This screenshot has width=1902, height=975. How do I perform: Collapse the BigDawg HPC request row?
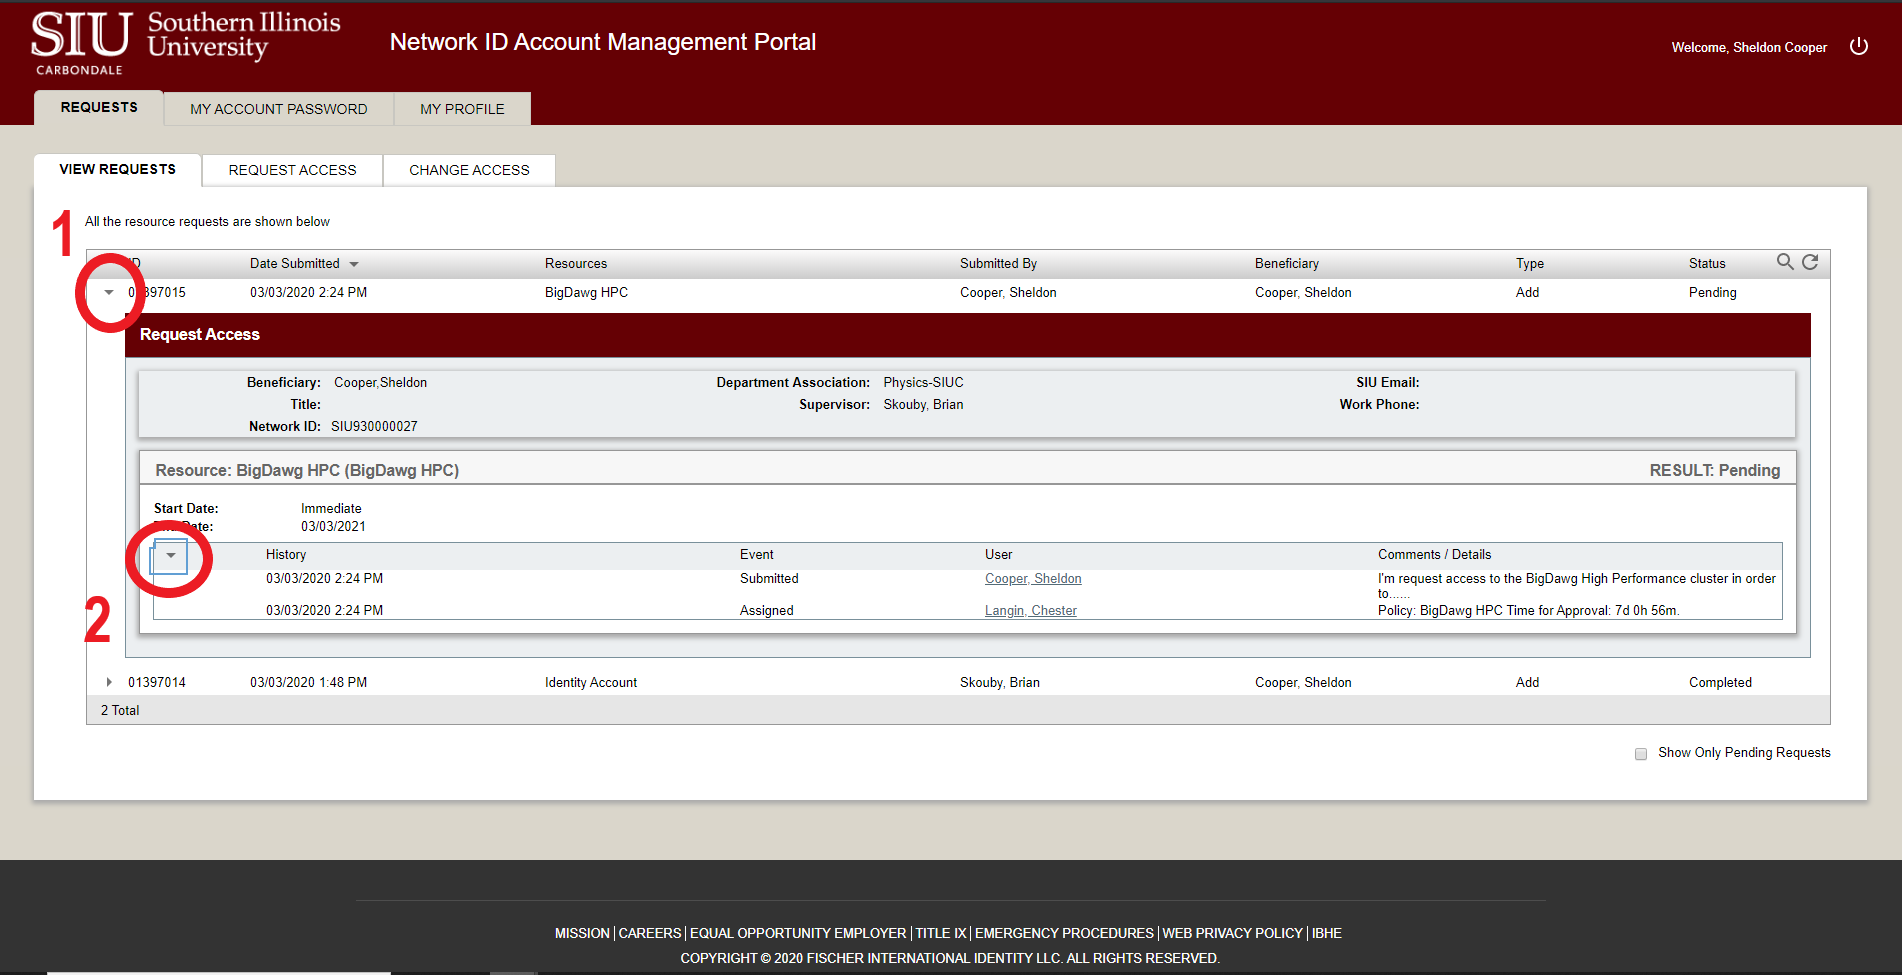click(109, 292)
